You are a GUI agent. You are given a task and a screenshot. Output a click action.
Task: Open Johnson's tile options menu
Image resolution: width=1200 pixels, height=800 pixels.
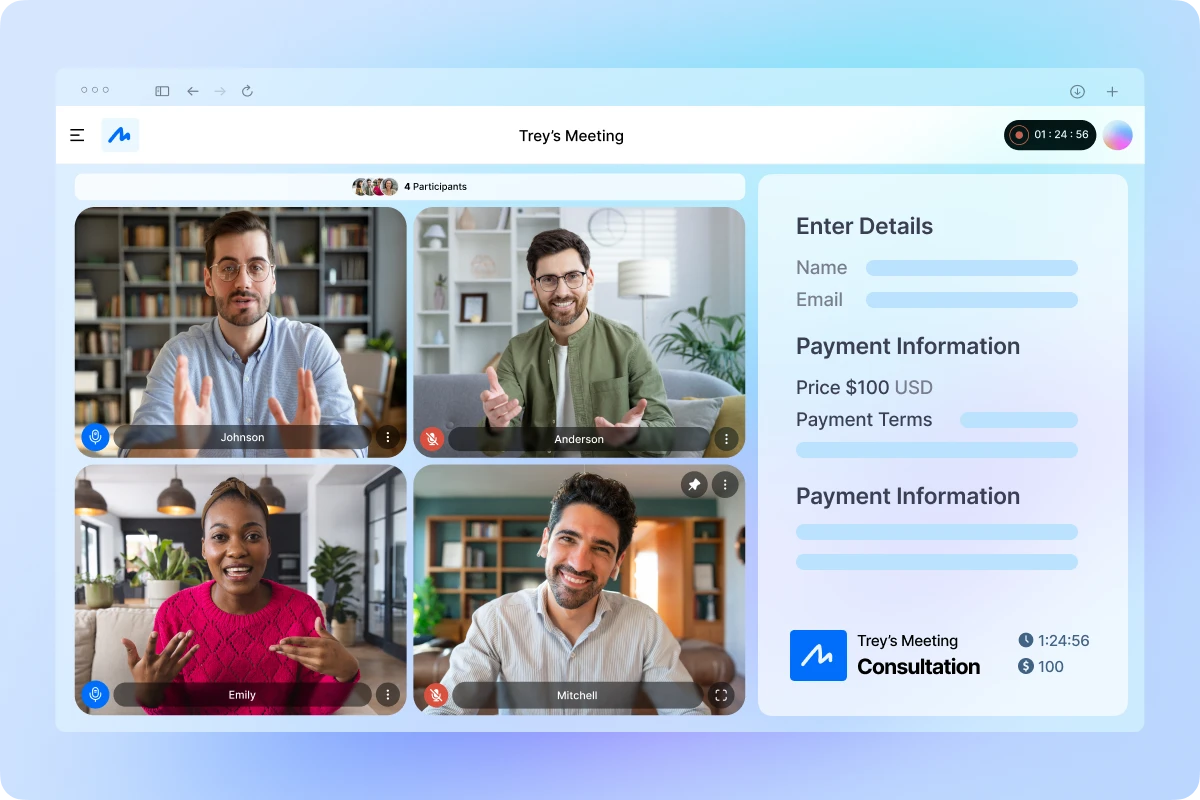pyautogui.click(x=389, y=437)
